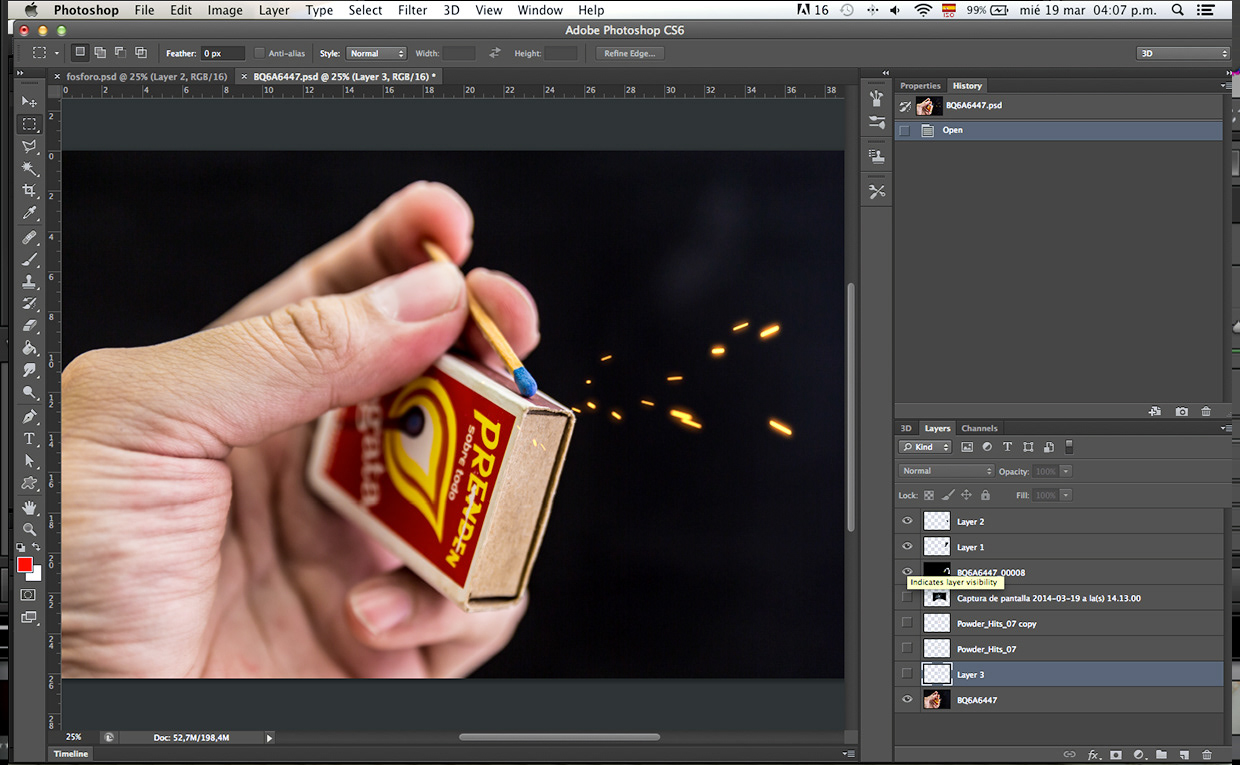
Task: Select the Paint Bucket tool
Action: point(29,348)
